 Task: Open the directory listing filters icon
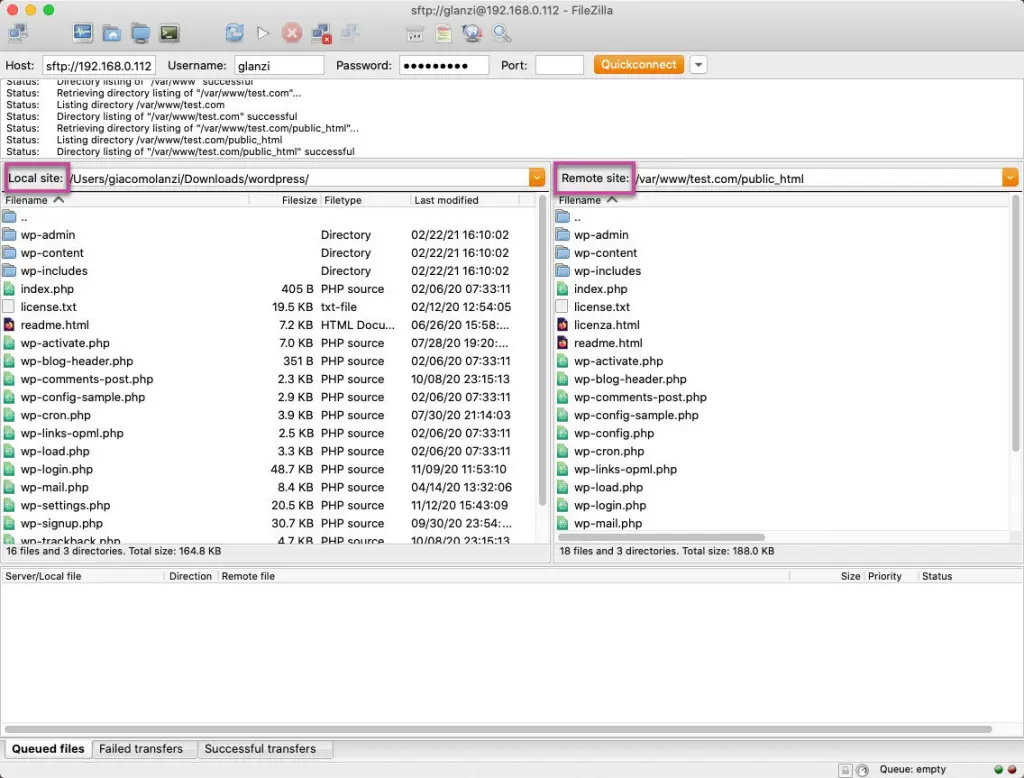(415, 33)
